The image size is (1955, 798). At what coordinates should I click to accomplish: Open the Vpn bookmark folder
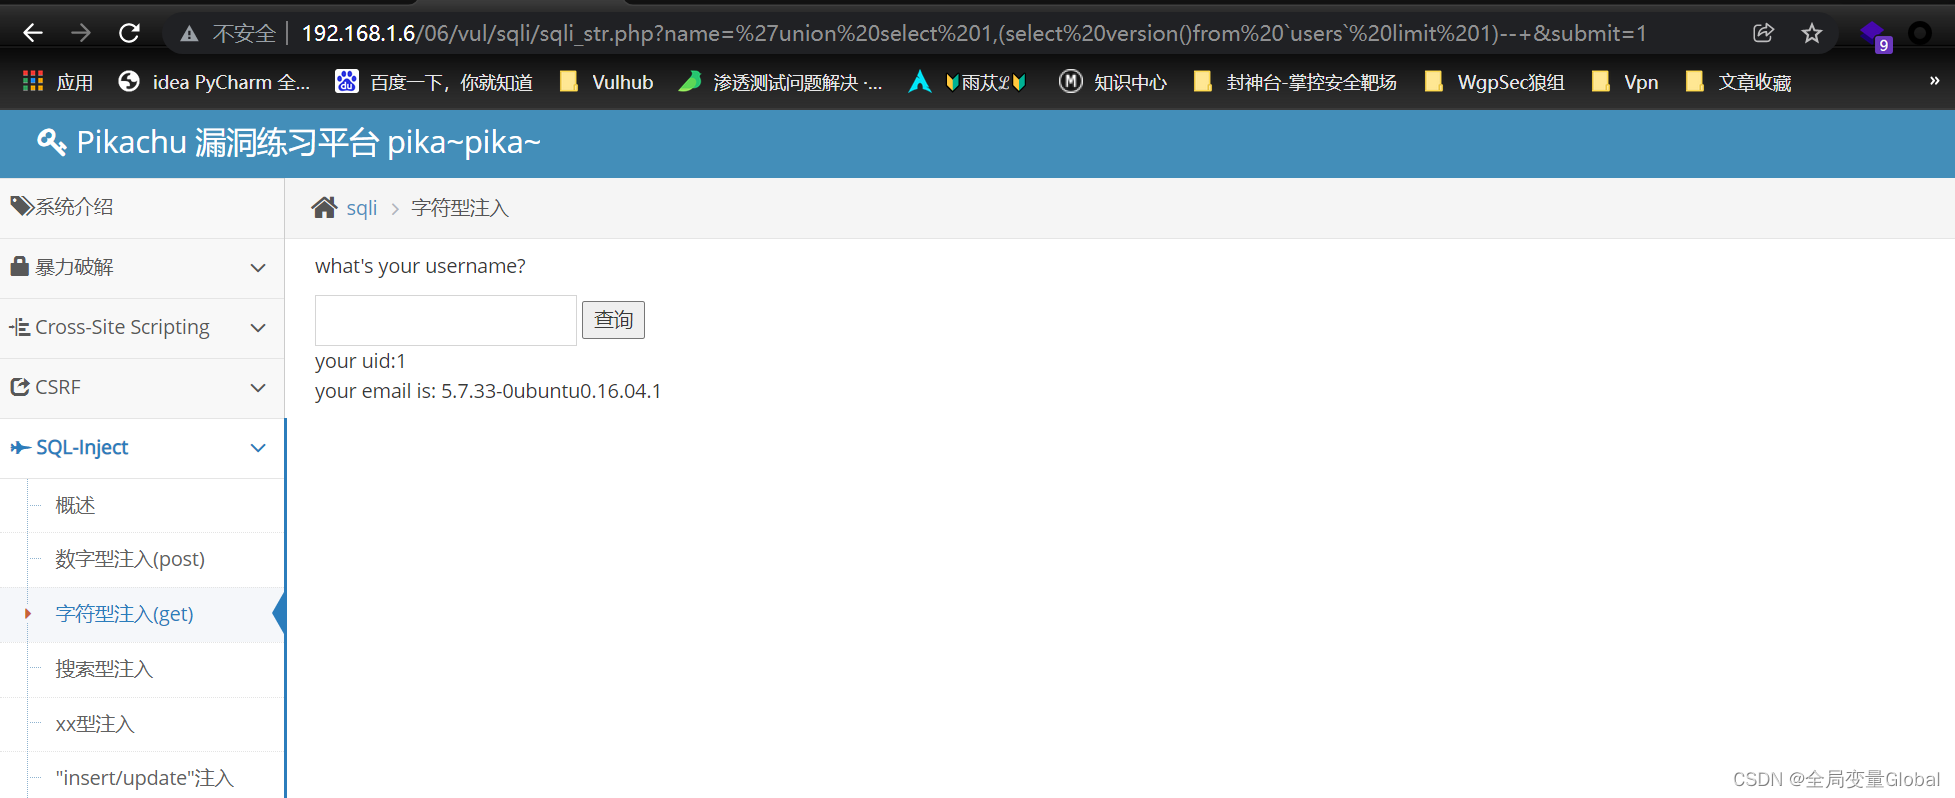click(x=1624, y=82)
